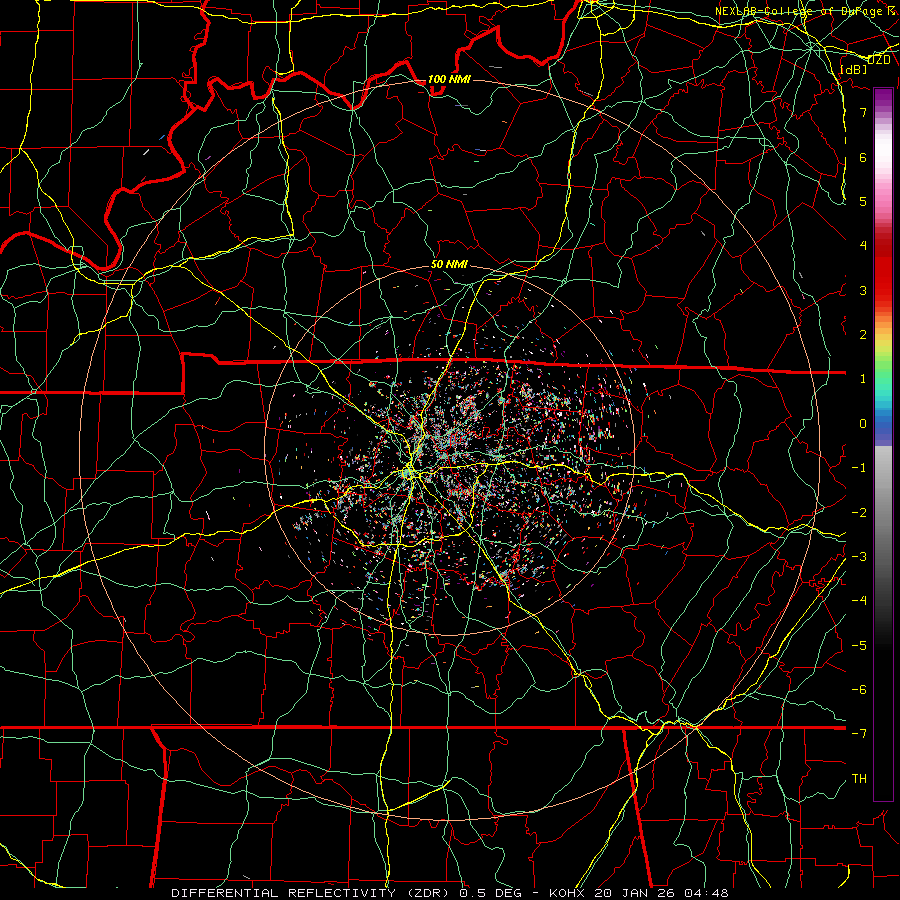This screenshot has width=900, height=900.
Task: Click the "[dB]" unit label above the scale
Action: click(x=854, y=70)
